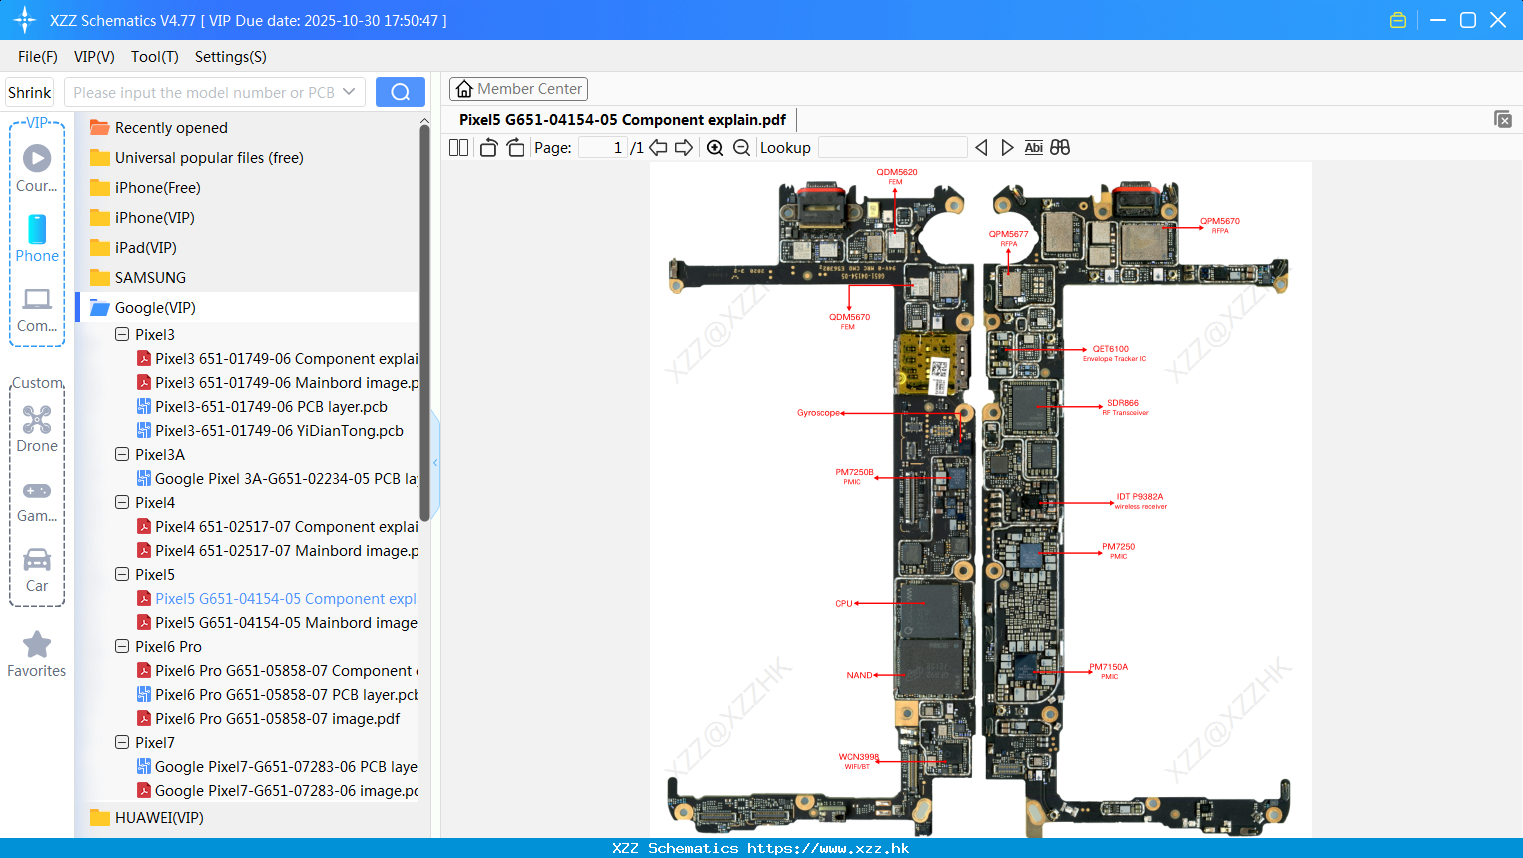Viewport: 1523px width, 858px height.
Task: Click the Lookup text field
Action: coord(892,147)
